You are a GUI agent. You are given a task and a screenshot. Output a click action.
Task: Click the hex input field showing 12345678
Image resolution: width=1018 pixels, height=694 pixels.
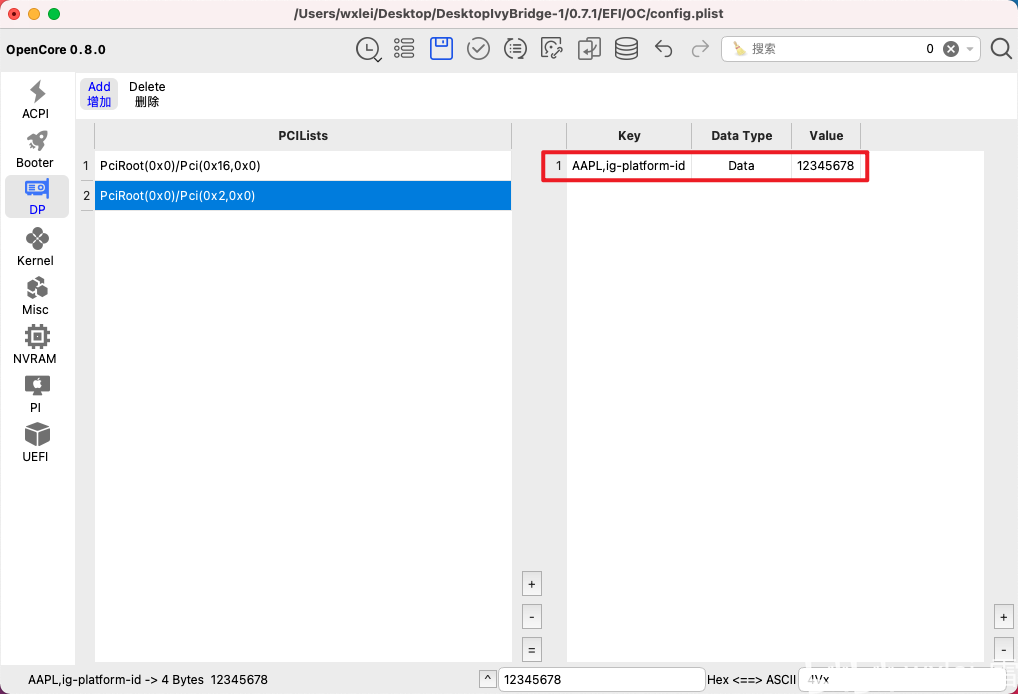602,680
